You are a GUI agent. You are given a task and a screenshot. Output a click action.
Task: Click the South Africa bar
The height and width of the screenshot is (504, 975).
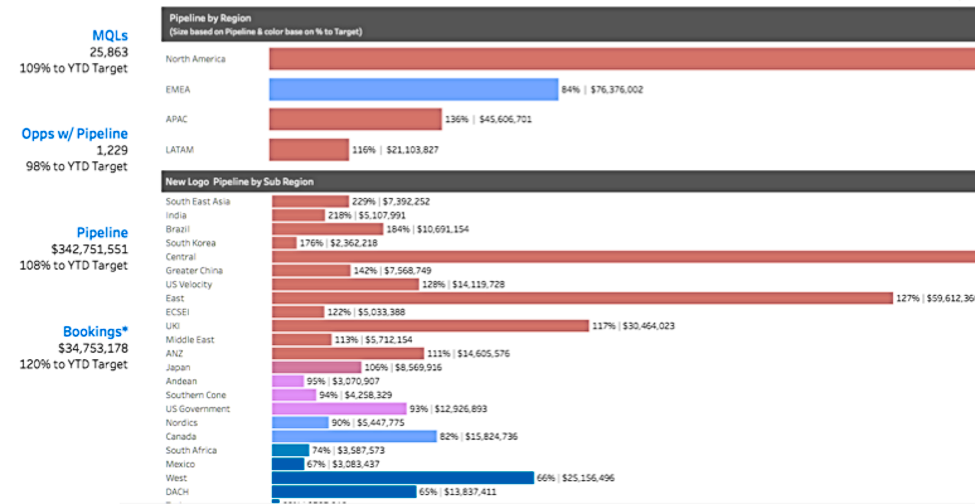290,450
